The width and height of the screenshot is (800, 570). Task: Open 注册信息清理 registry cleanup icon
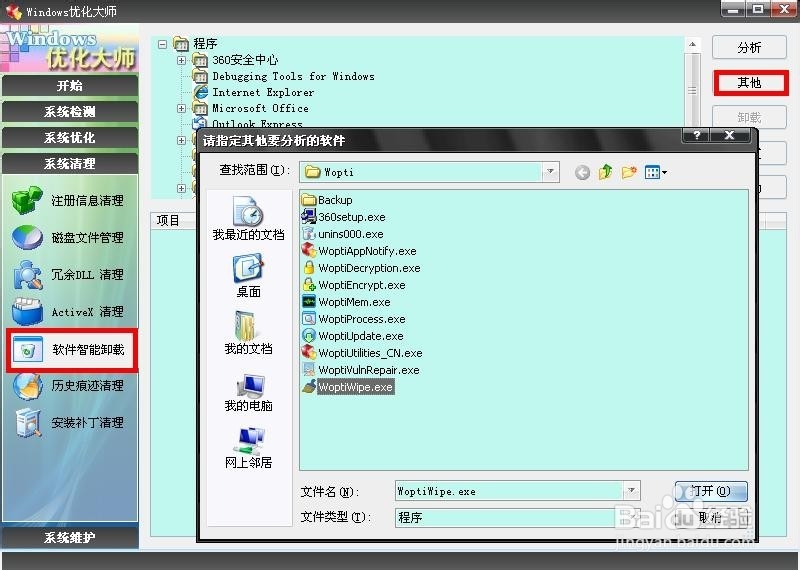click(x=28, y=200)
